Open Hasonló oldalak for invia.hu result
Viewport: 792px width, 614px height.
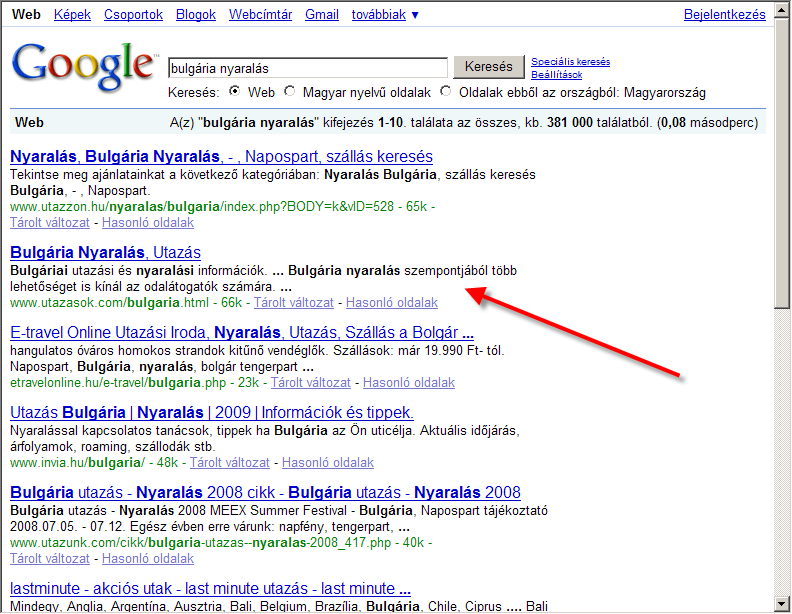click(328, 463)
